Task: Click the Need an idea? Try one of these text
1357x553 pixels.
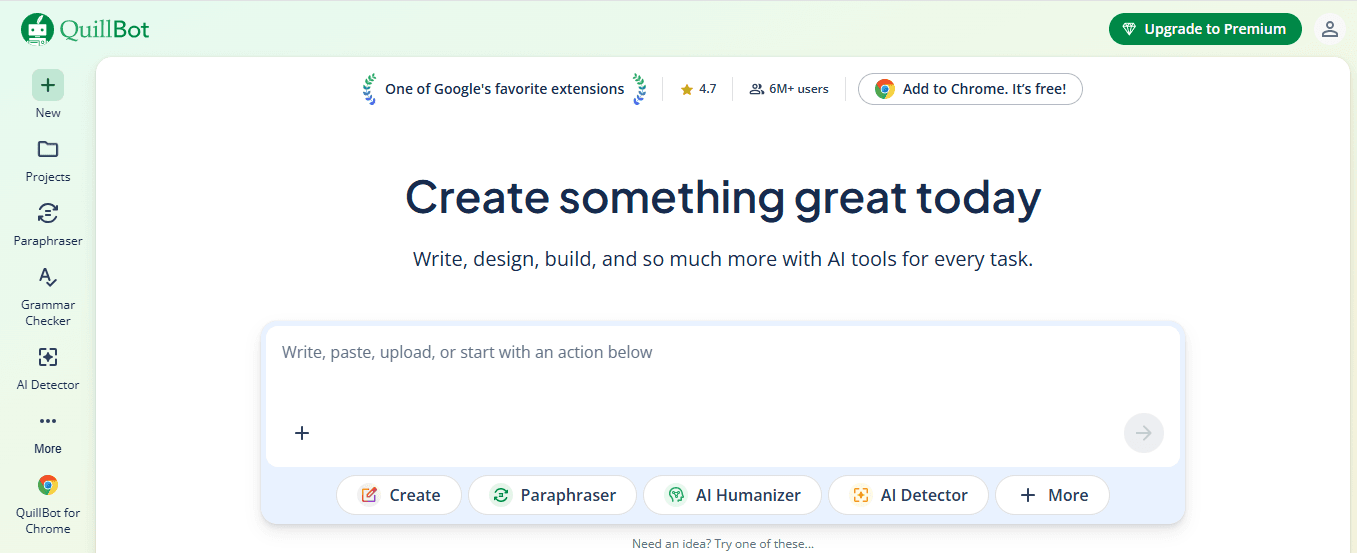Action: coord(723,544)
